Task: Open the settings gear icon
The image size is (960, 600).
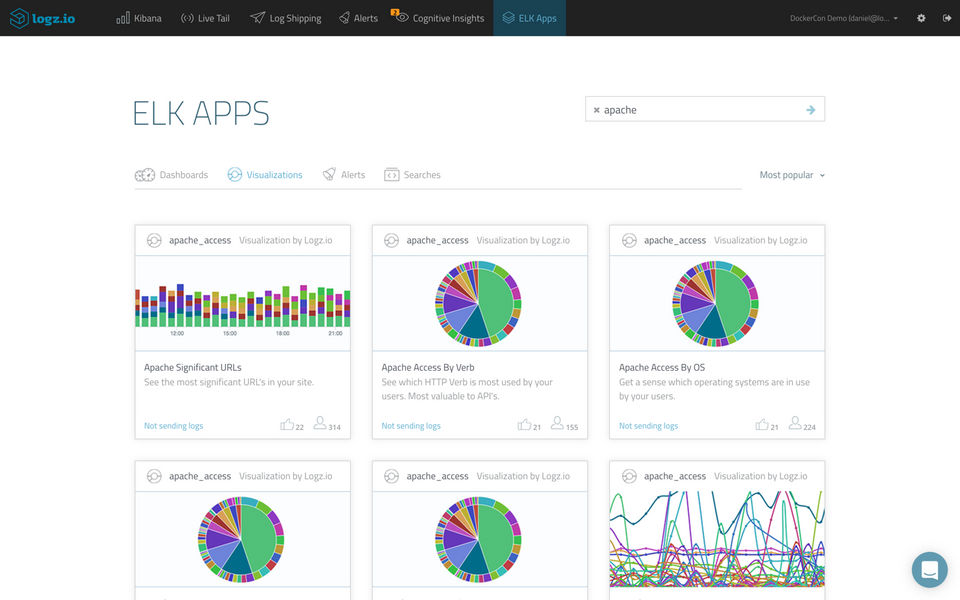Action: 921,18
